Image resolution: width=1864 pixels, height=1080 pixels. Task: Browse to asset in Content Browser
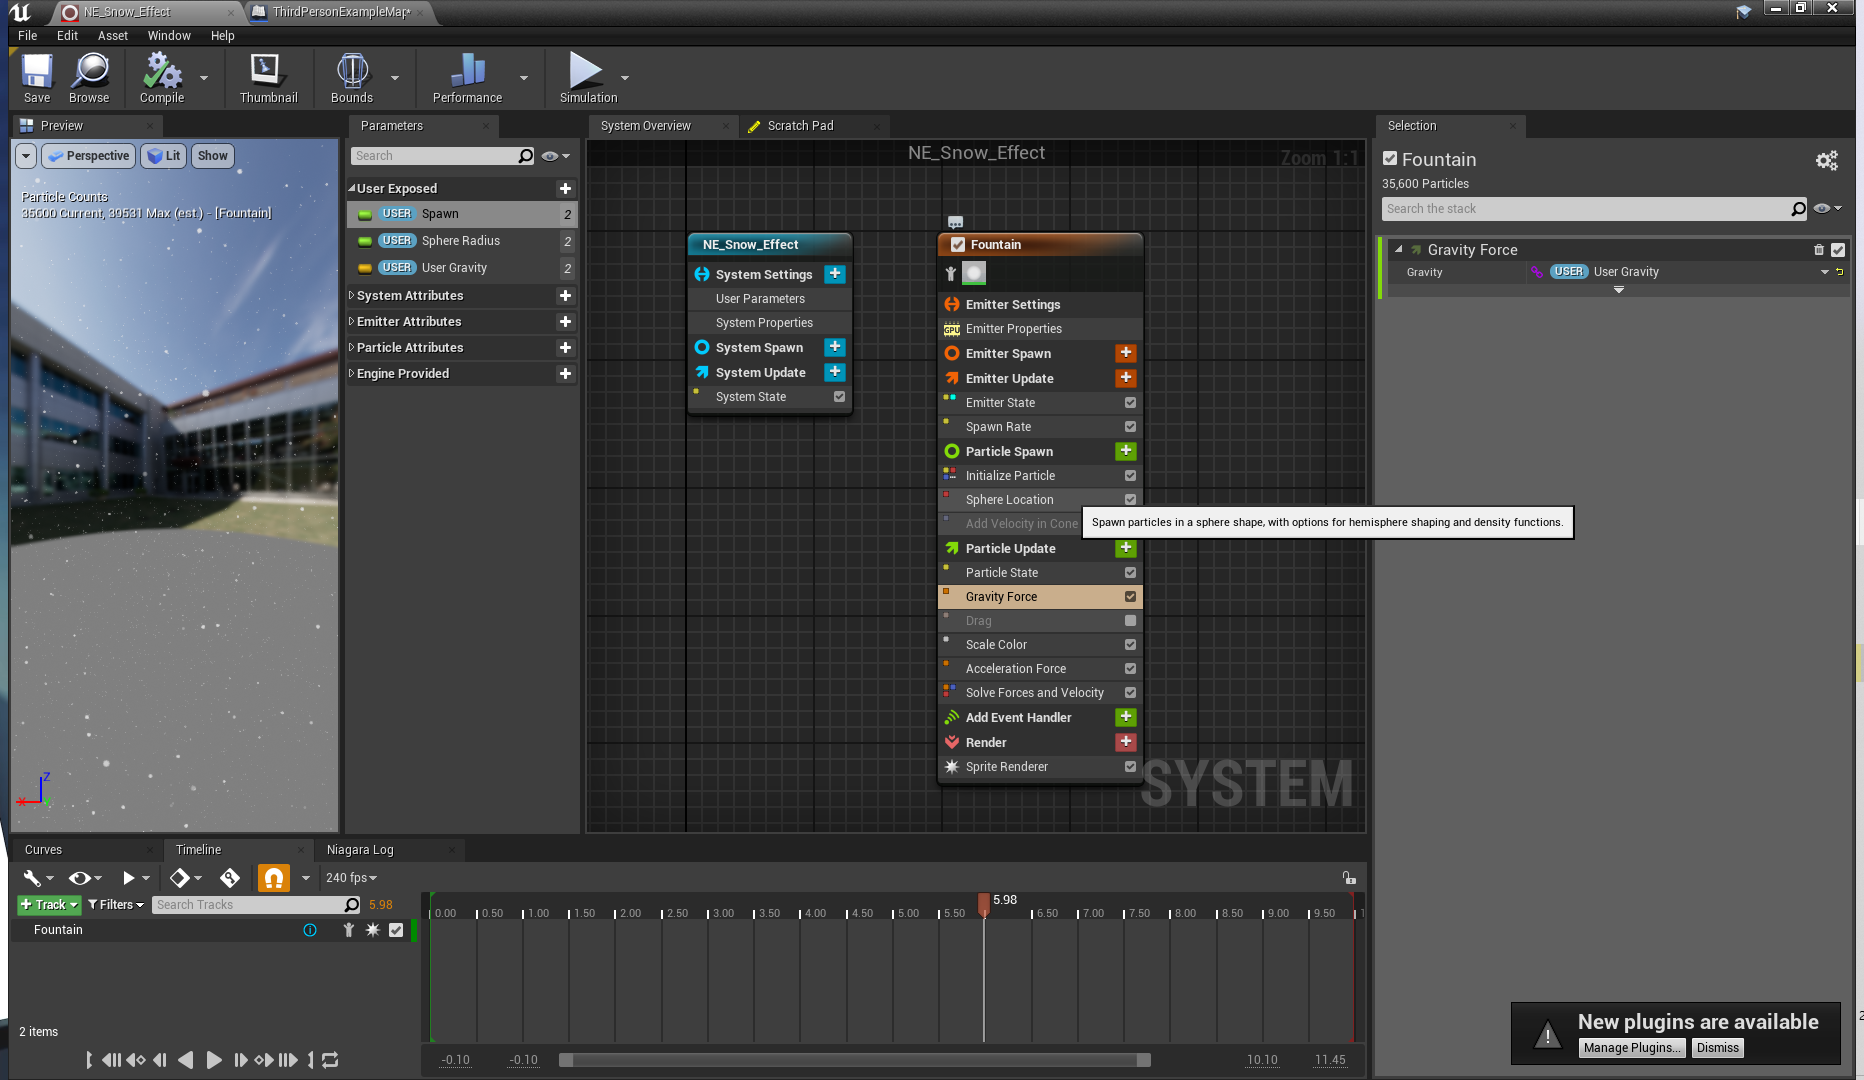point(89,78)
